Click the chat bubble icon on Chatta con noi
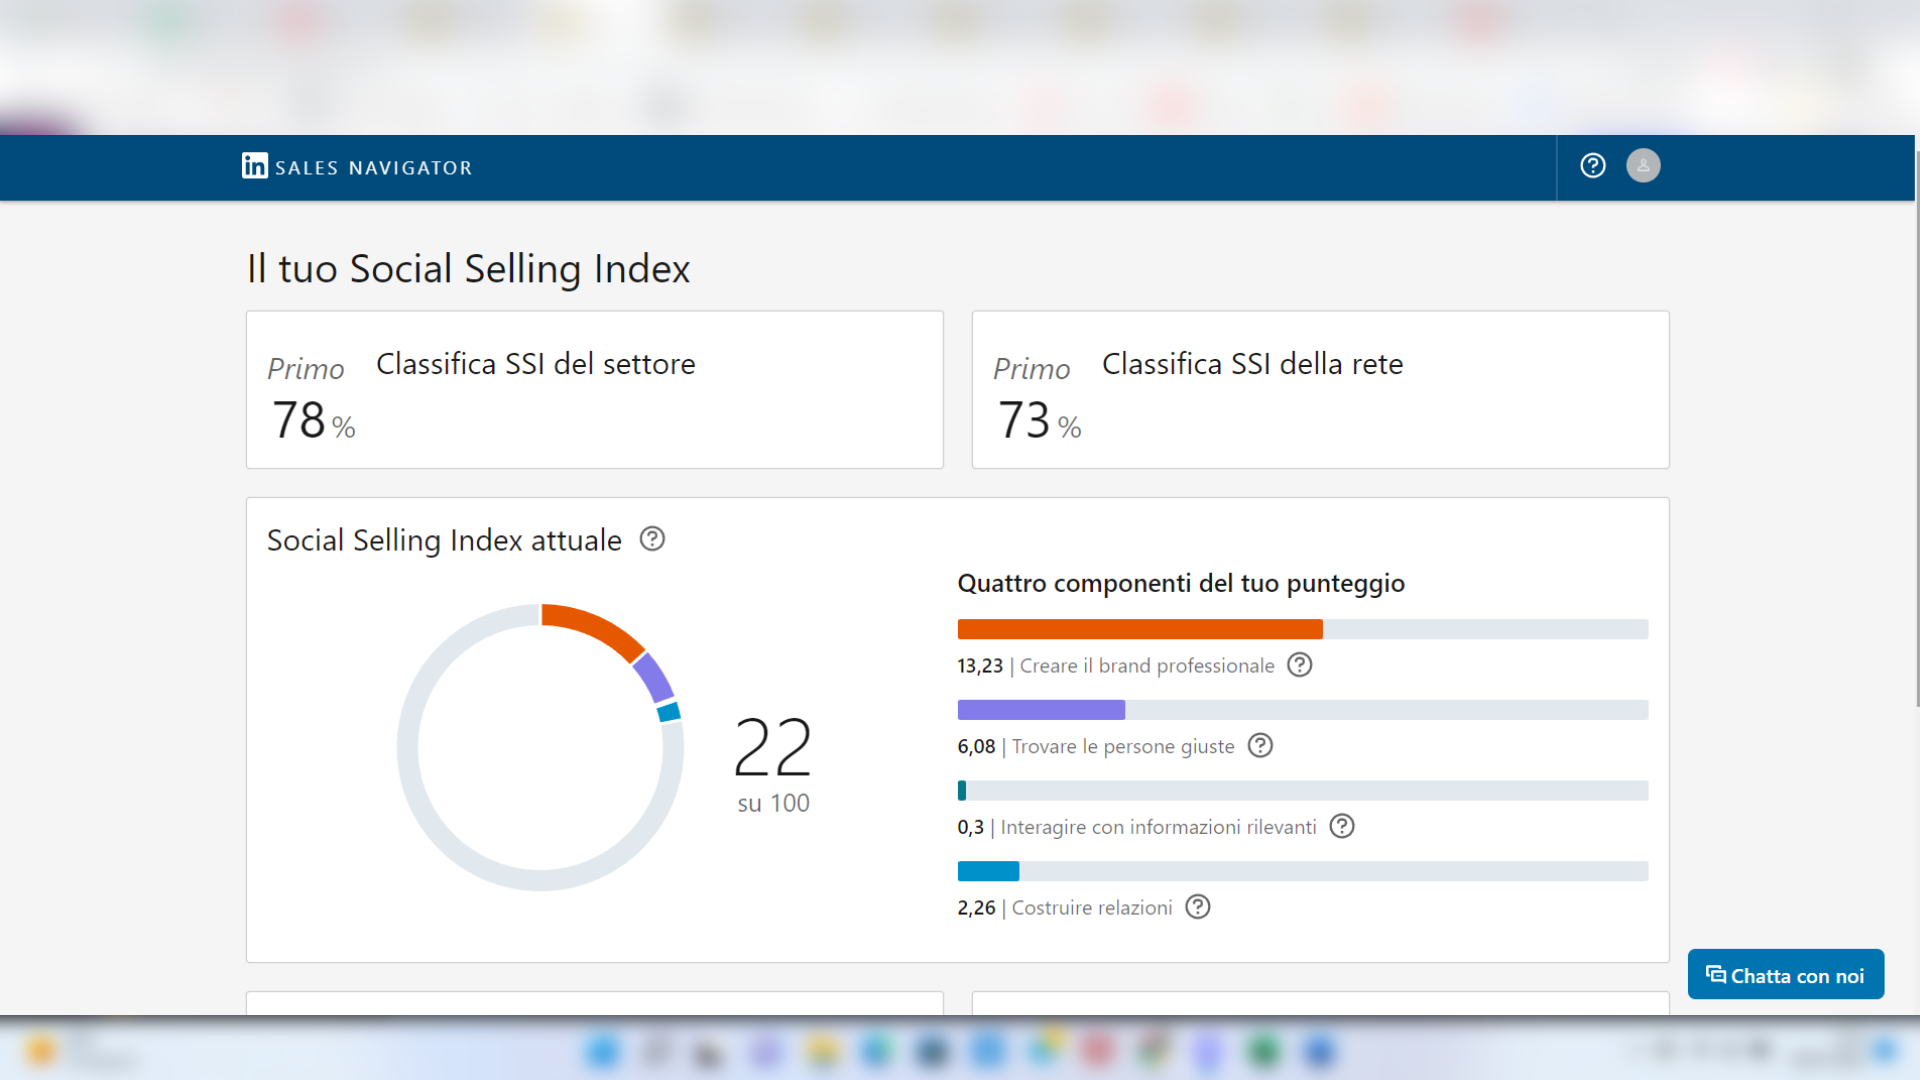The width and height of the screenshot is (1920, 1080). click(1716, 974)
